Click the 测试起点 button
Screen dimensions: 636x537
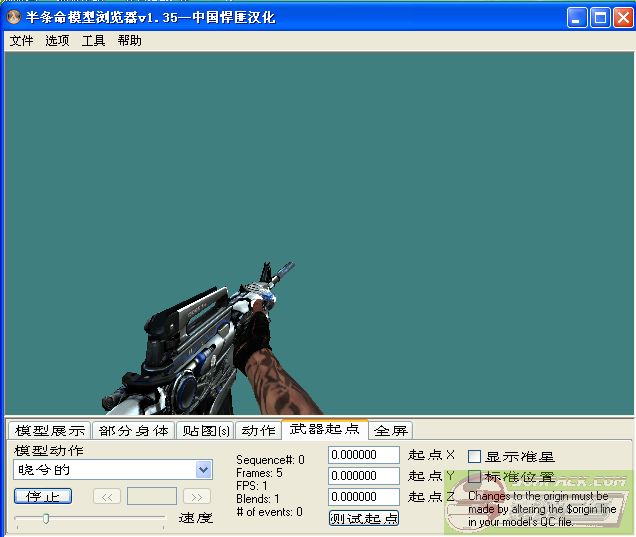pyautogui.click(x=363, y=518)
